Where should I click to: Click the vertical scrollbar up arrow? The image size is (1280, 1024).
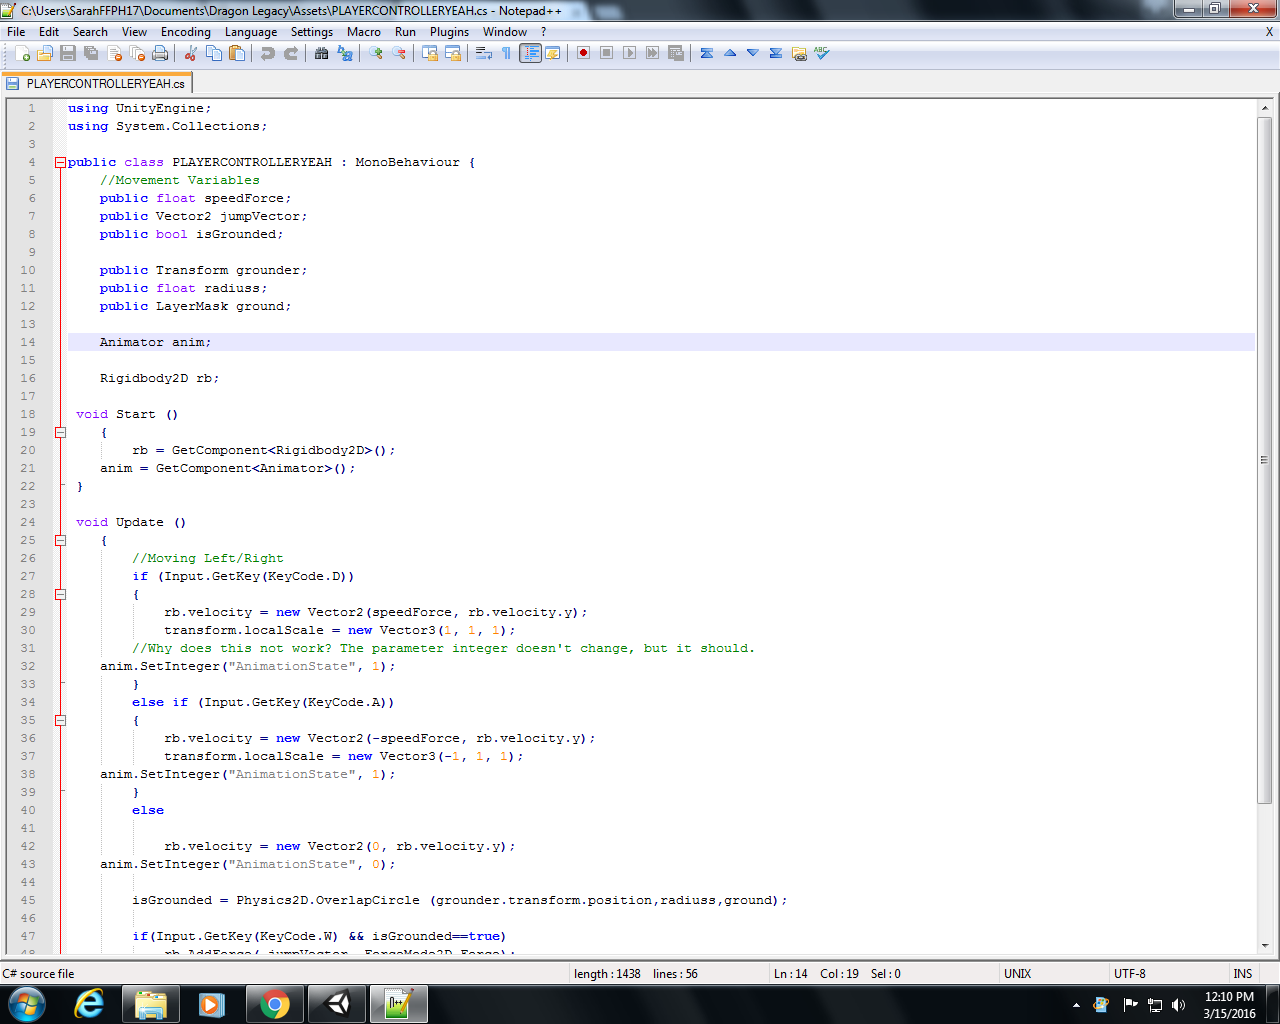coord(1264,107)
